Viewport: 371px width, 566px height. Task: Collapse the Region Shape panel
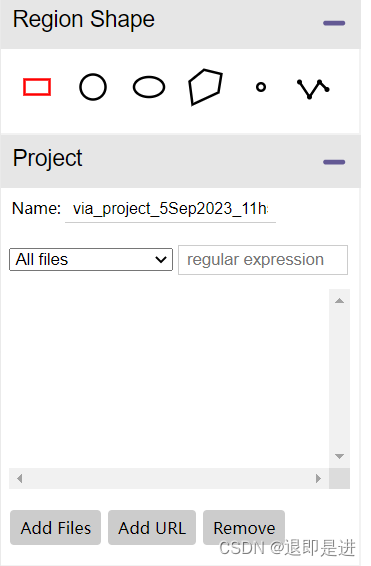pos(334,23)
